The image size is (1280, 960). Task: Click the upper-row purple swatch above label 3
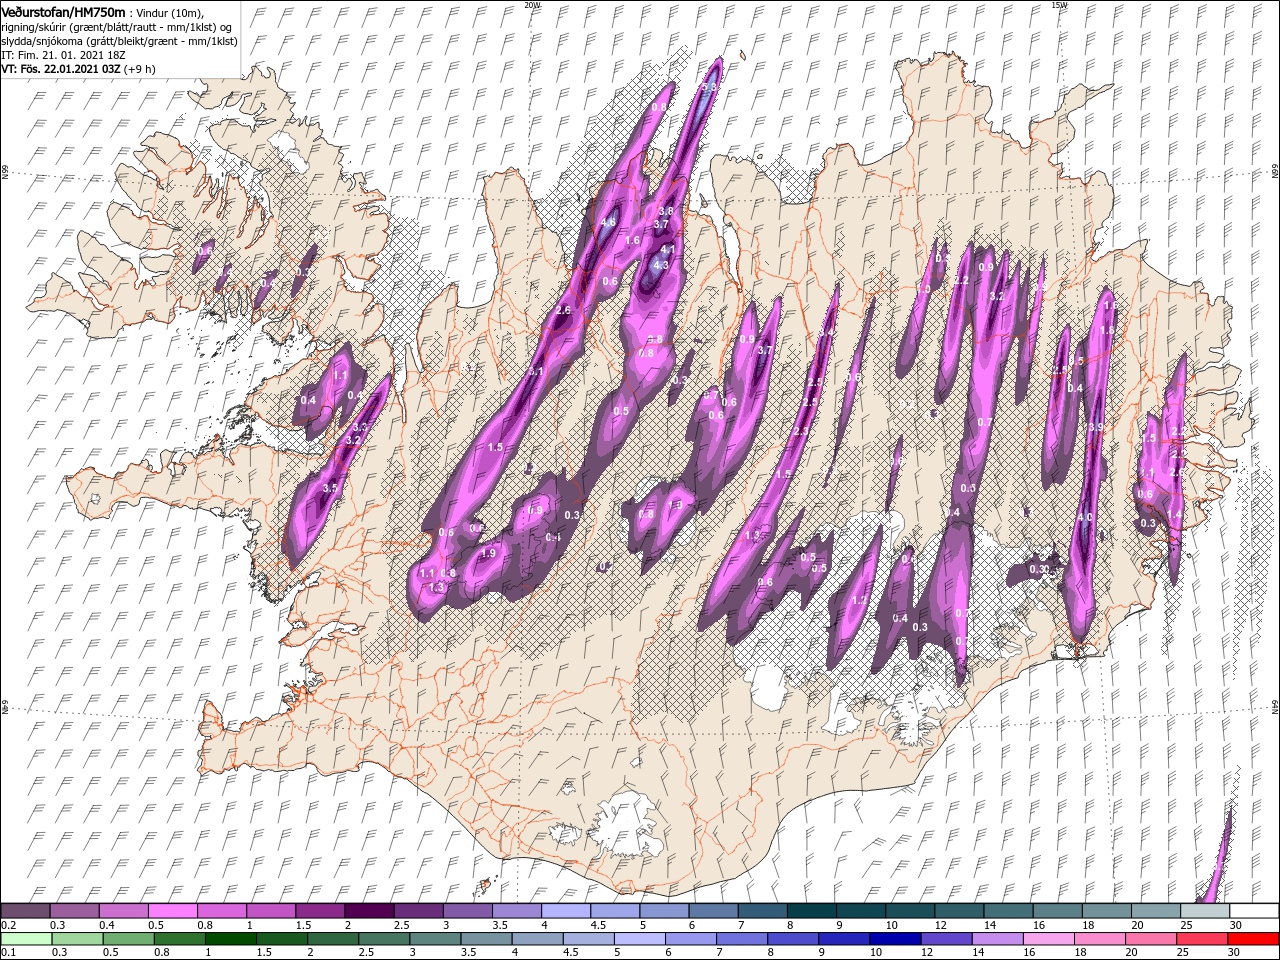pyautogui.click(x=467, y=911)
